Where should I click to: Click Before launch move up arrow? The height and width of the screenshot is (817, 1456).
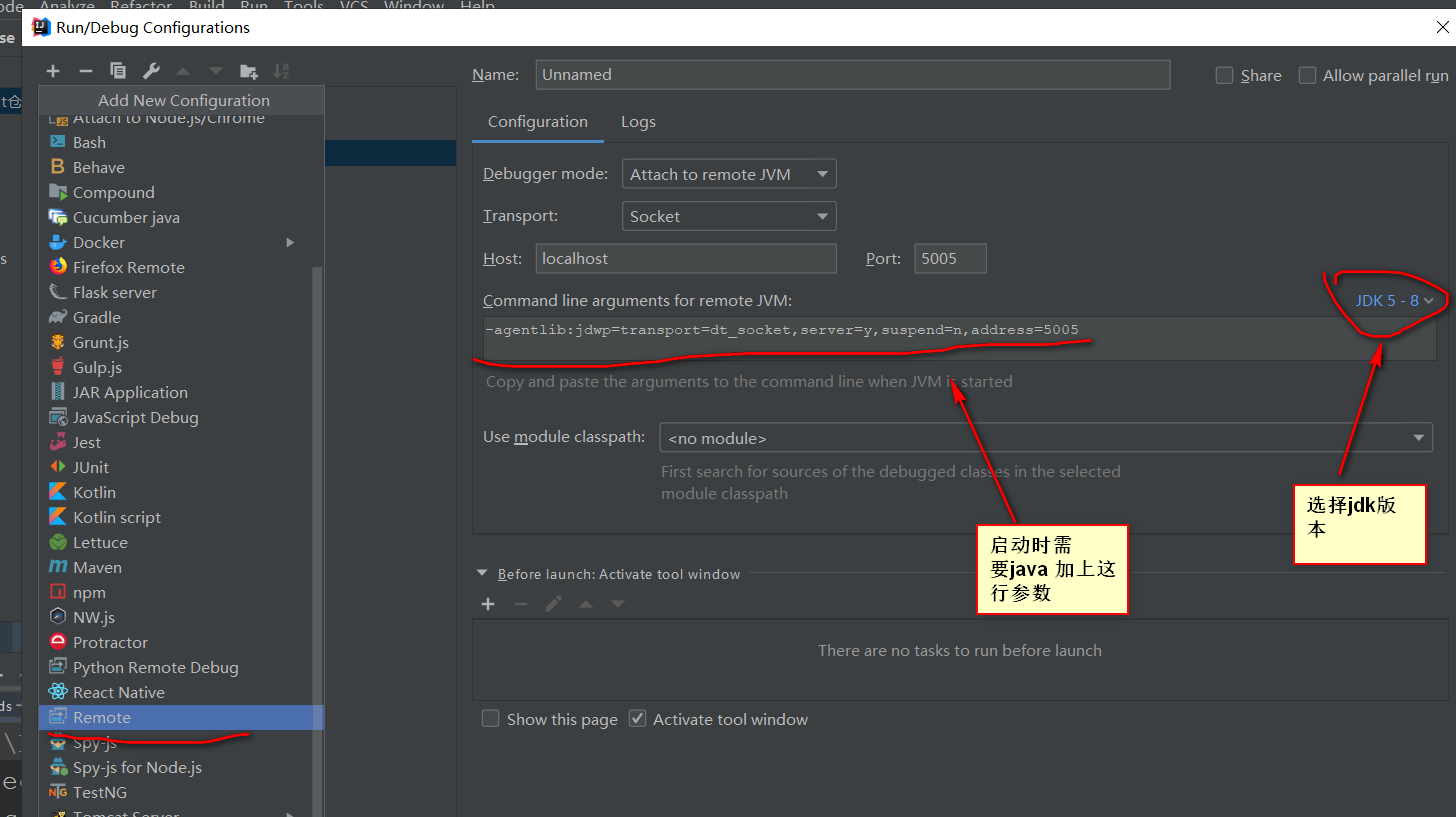(586, 604)
